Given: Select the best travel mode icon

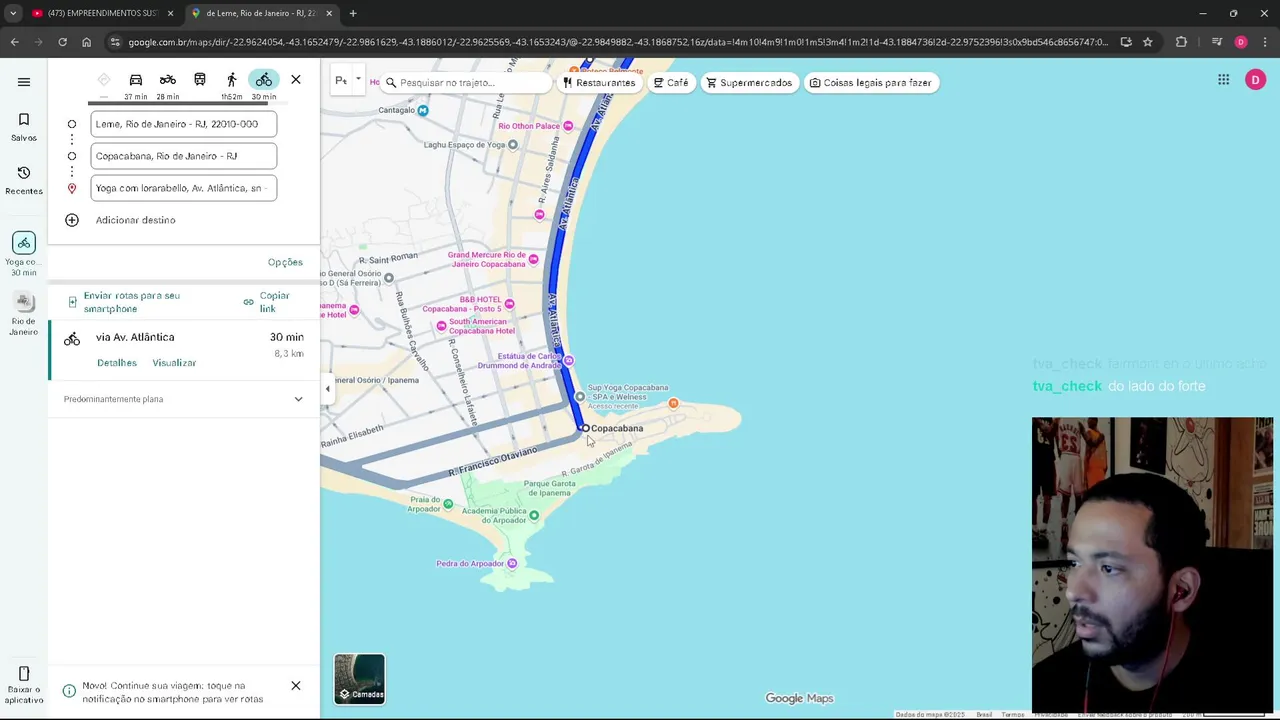Looking at the screenshot, I should pos(104,80).
